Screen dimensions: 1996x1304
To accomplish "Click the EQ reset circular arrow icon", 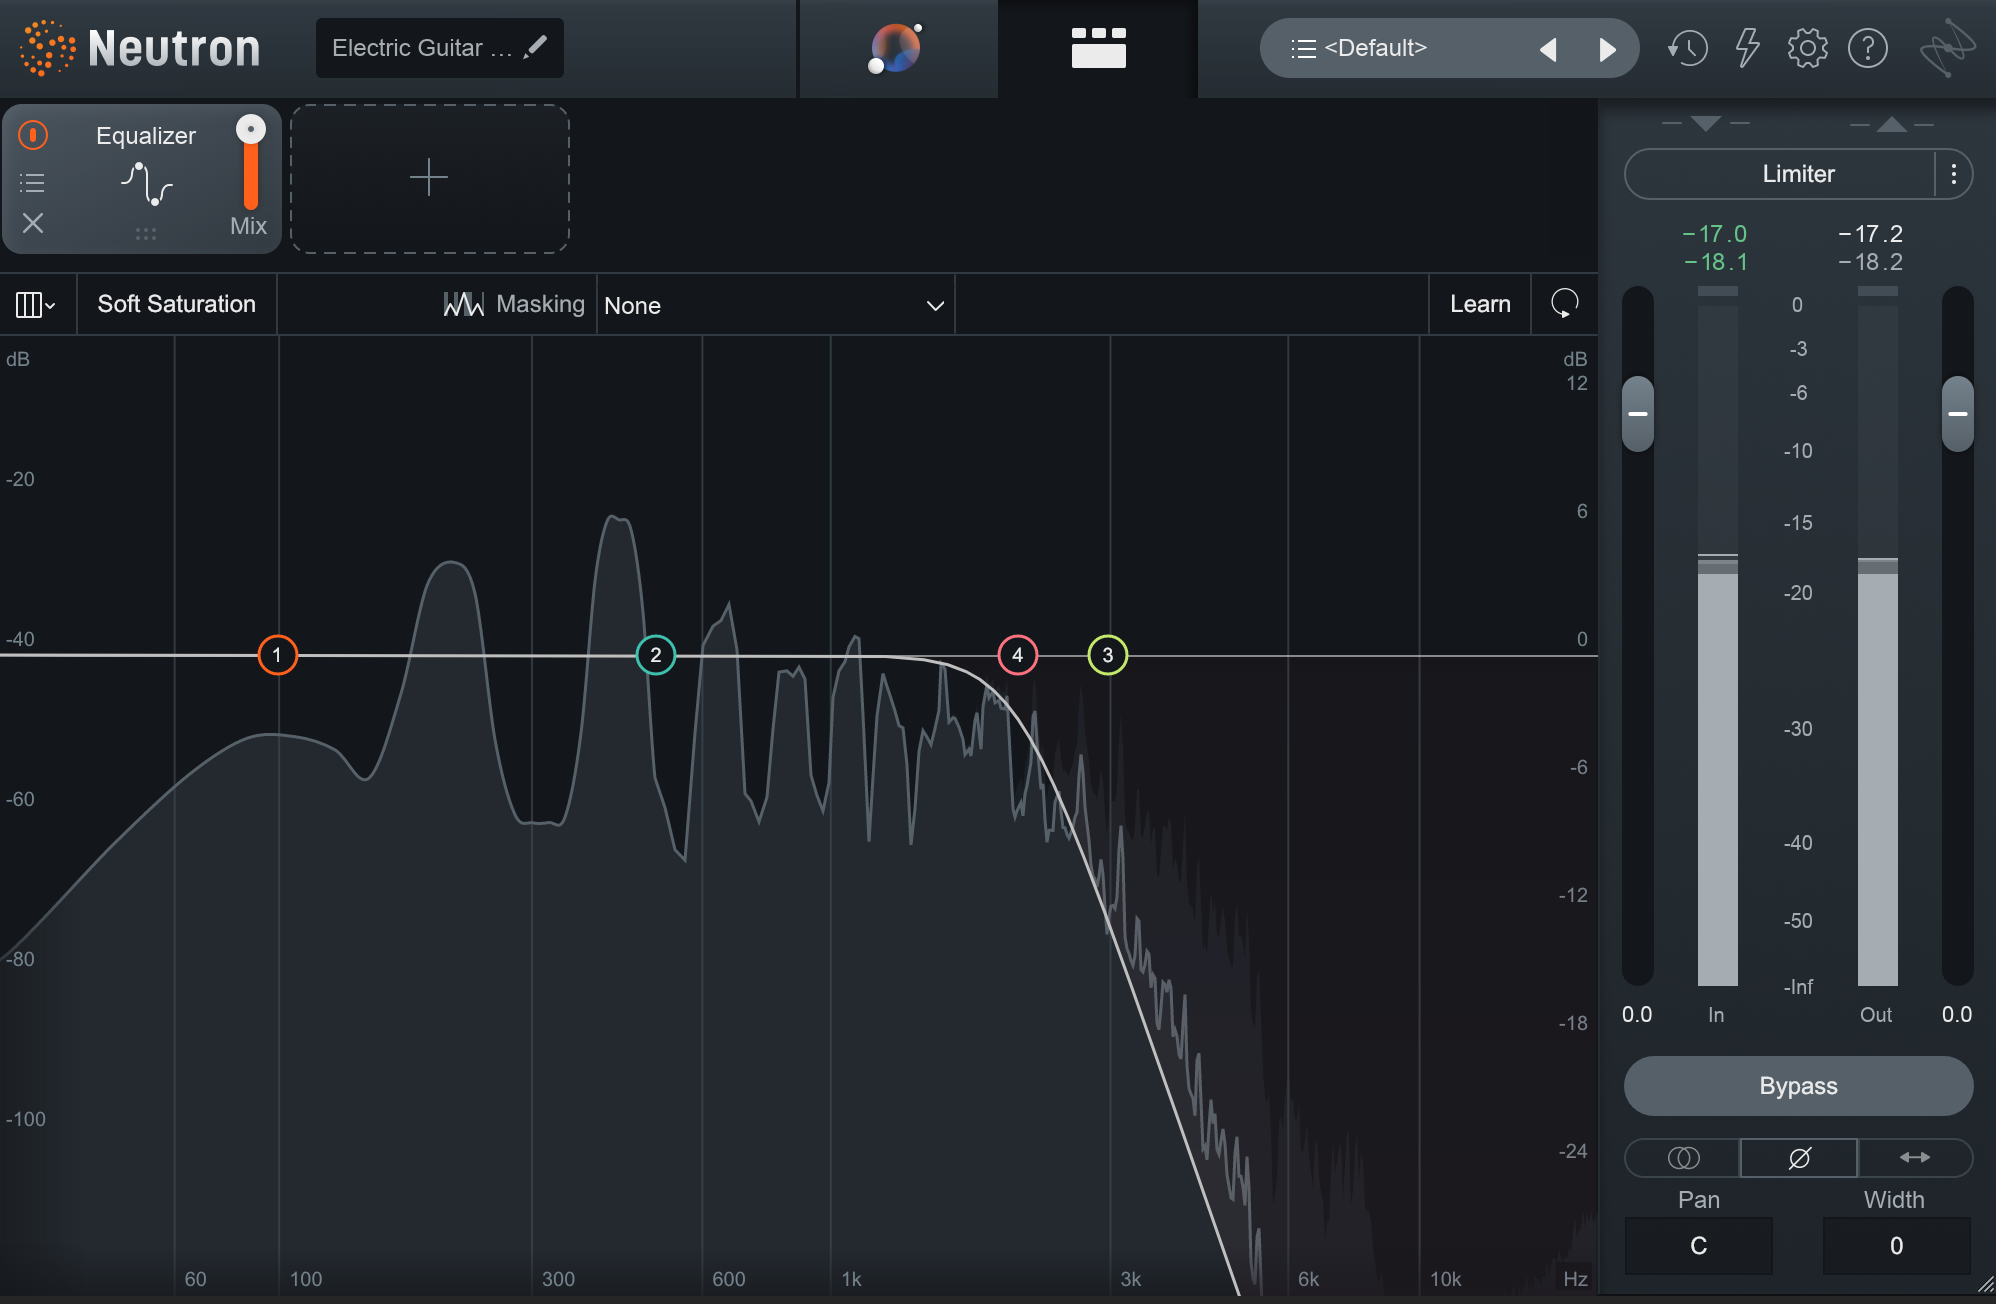I will click(x=1564, y=304).
